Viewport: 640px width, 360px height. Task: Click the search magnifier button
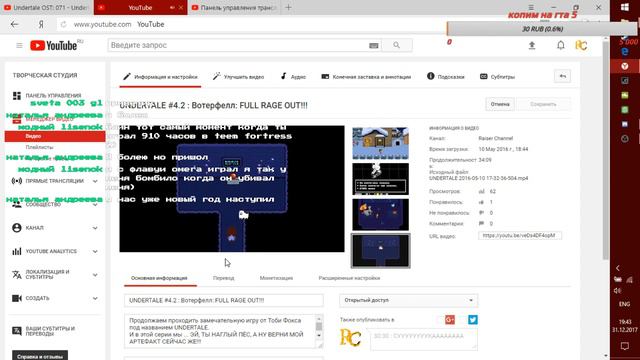[x=396, y=45]
